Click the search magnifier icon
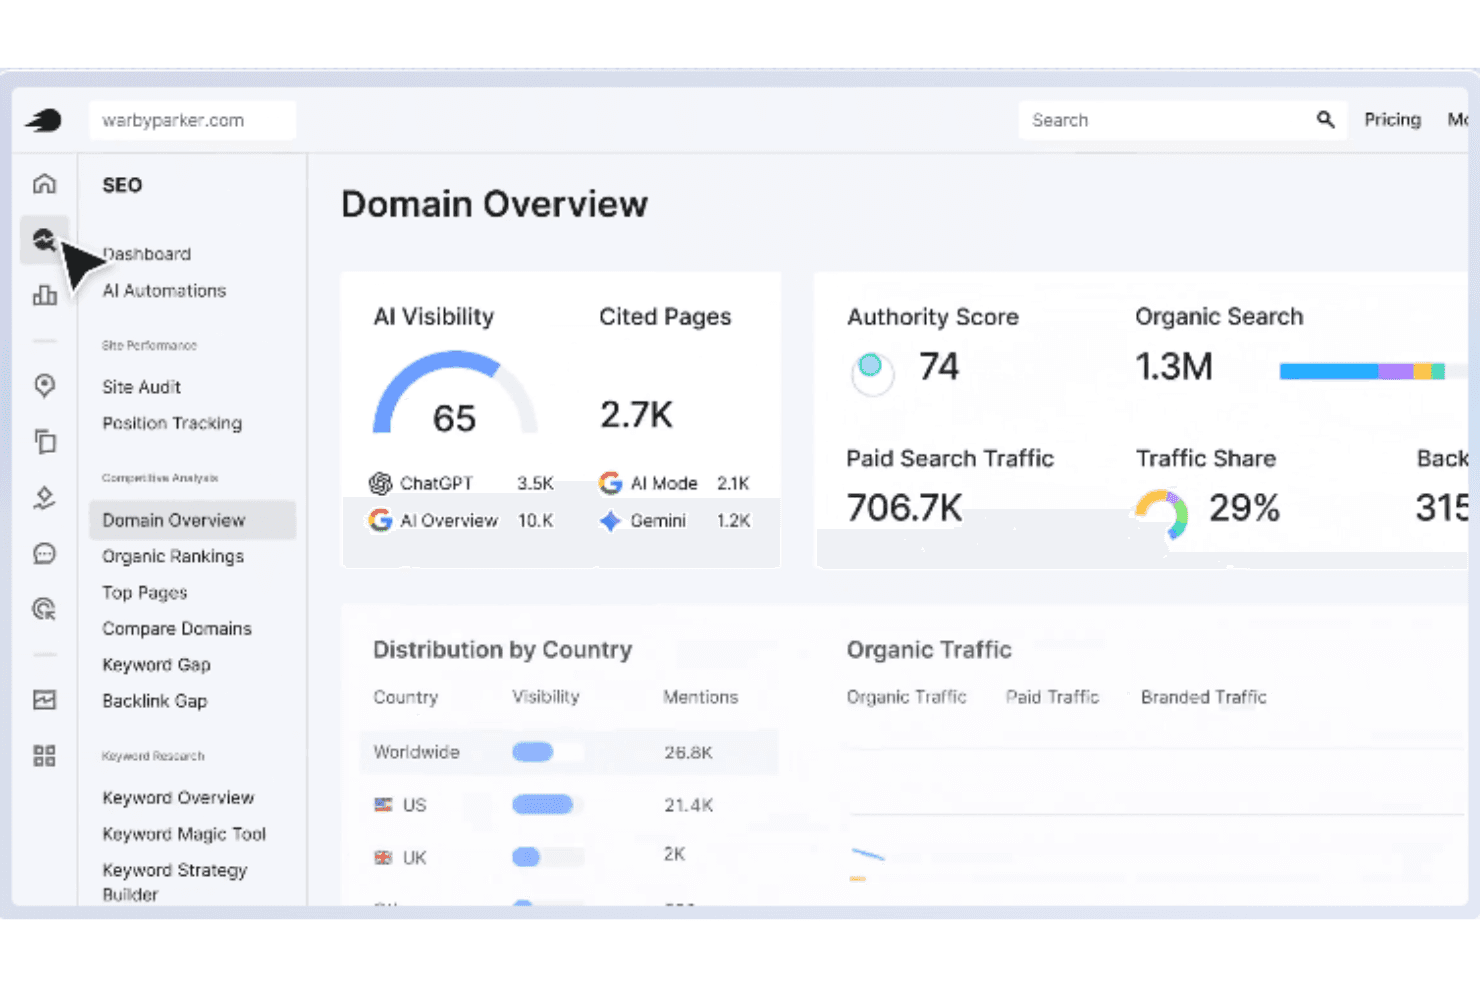Image resolution: width=1480 pixels, height=987 pixels. (1325, 120)
